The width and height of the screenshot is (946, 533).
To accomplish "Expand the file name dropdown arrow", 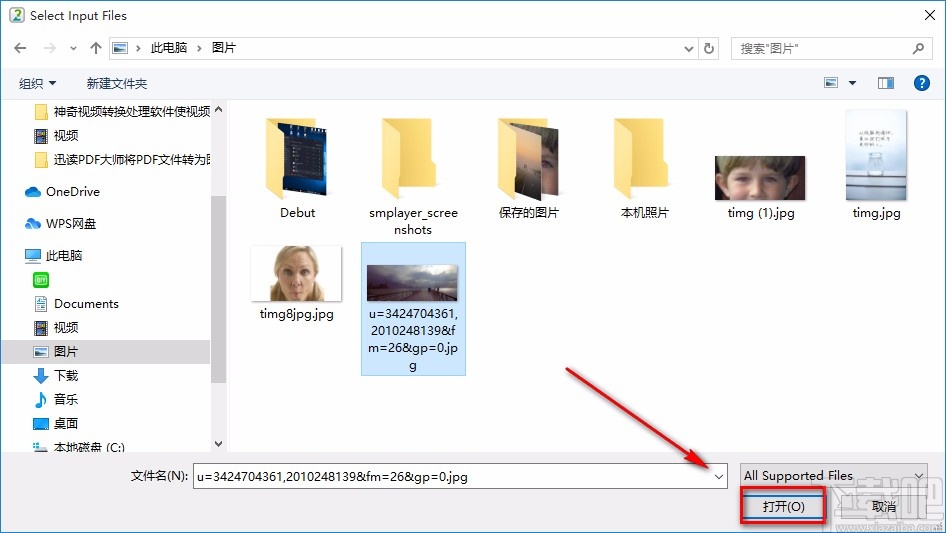I will [719, 476].
